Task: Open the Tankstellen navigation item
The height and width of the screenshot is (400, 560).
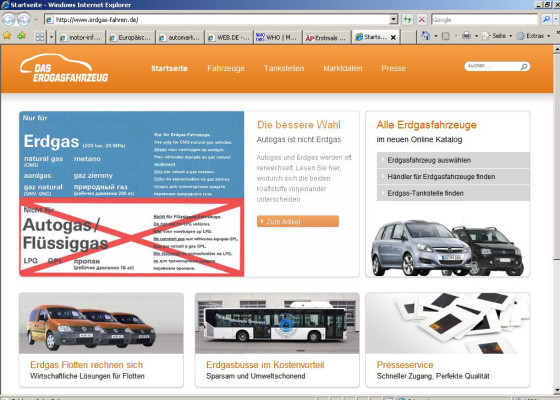Action: (x=284, y=68)
